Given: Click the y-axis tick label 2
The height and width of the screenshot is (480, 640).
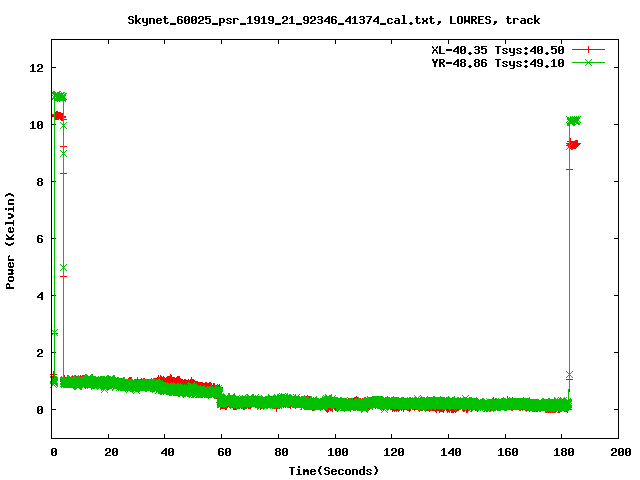Looking at the screenshot, I should point(40,353).
